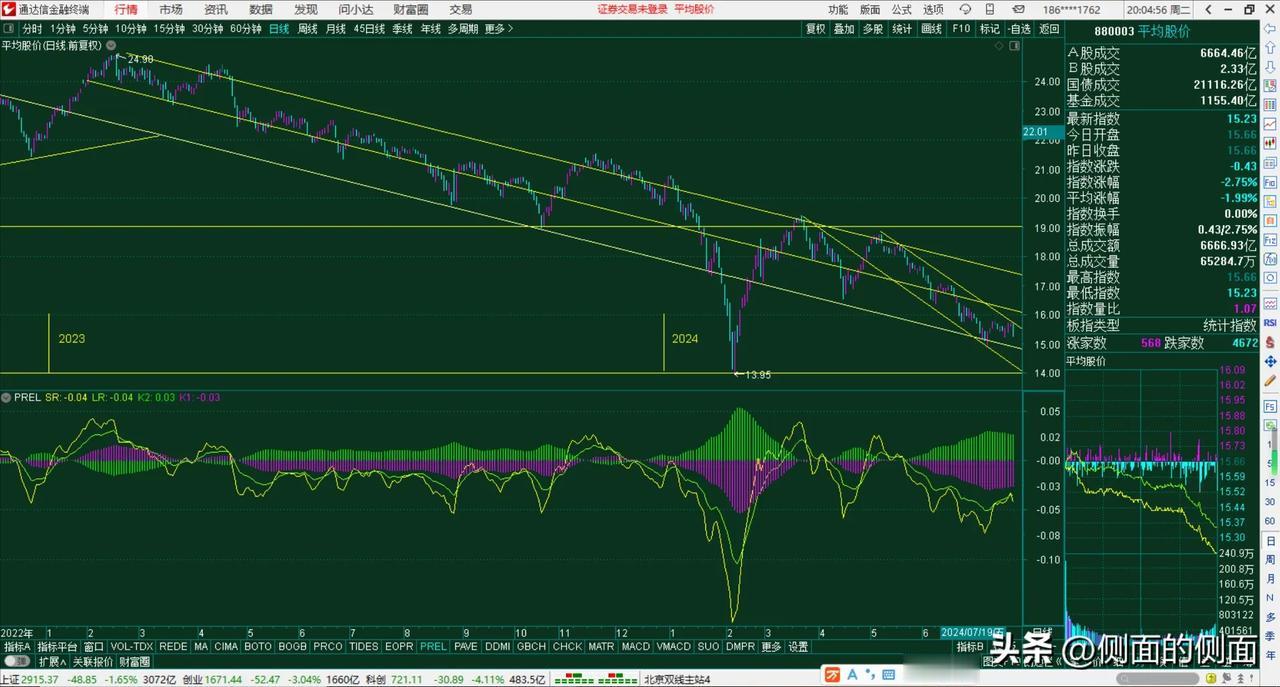Open the 窗口 tab at bottom
Image resolution: width=1280 pixels, height=687 pixels.
pos(95,647)
